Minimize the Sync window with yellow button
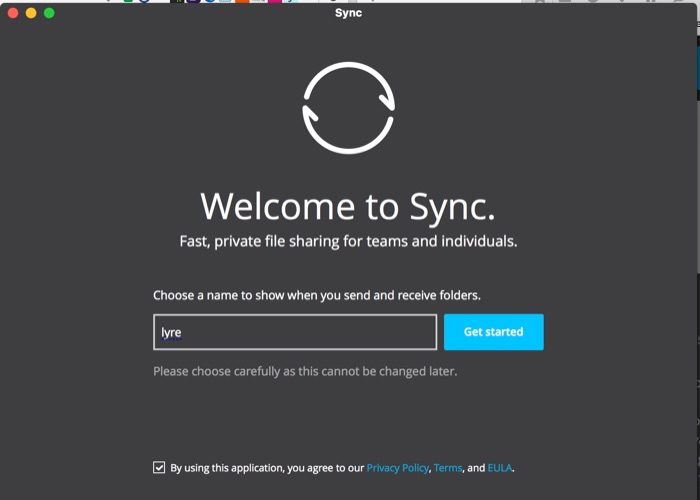This screenshot has width=700, height=500. (x=31, y=13)
